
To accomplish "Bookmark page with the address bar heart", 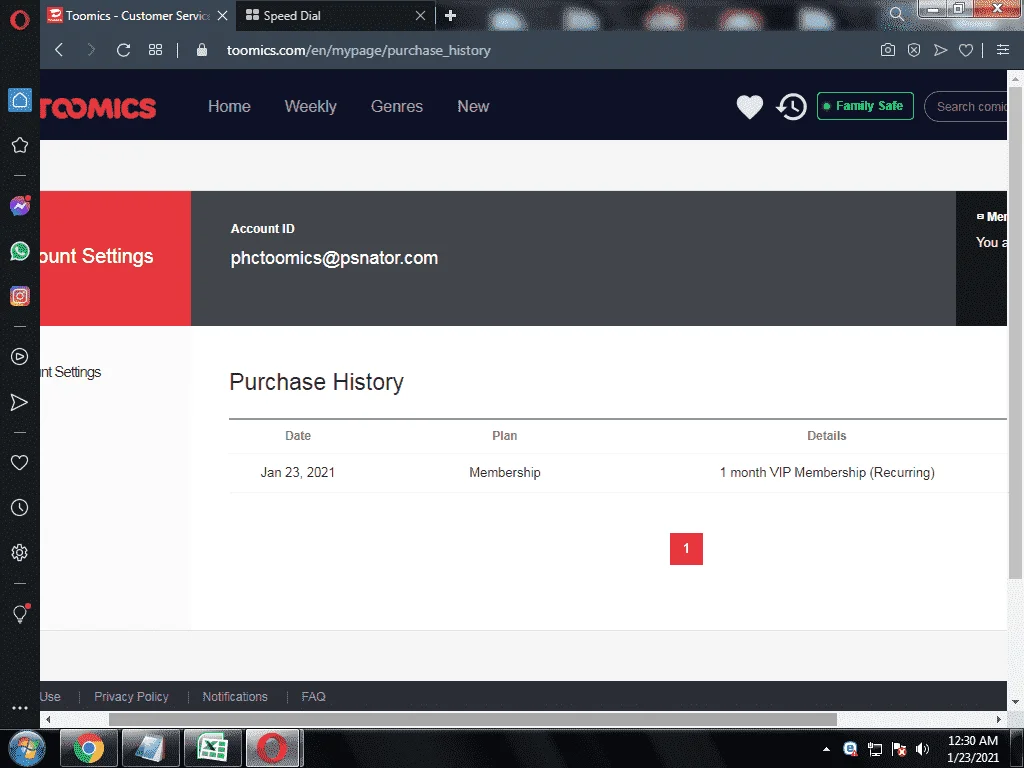I will click(x=966, y=50).
